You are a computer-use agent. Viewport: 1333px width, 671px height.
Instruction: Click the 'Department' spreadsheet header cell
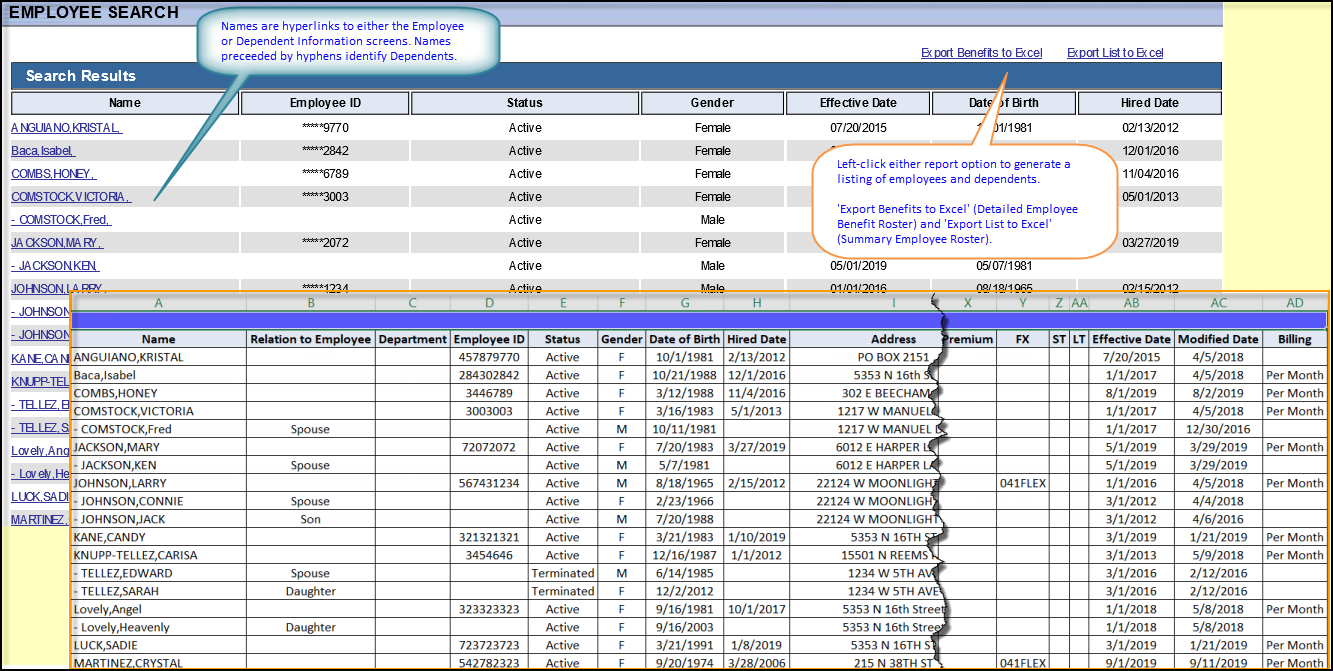[413, 339]
